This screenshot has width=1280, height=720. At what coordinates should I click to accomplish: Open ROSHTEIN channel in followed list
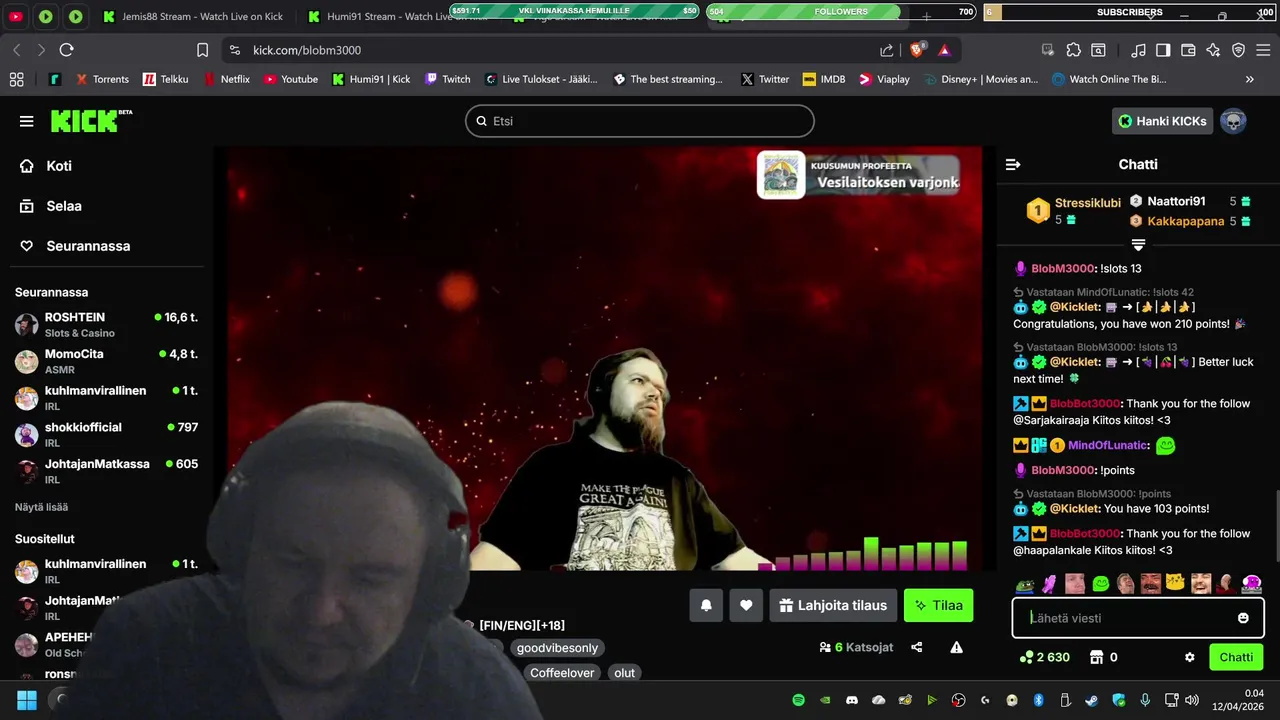(106, 324)
